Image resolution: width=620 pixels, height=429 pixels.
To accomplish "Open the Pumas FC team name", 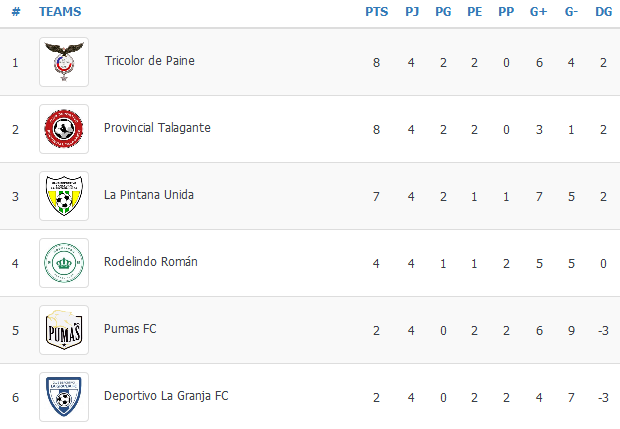I will 130,329.
